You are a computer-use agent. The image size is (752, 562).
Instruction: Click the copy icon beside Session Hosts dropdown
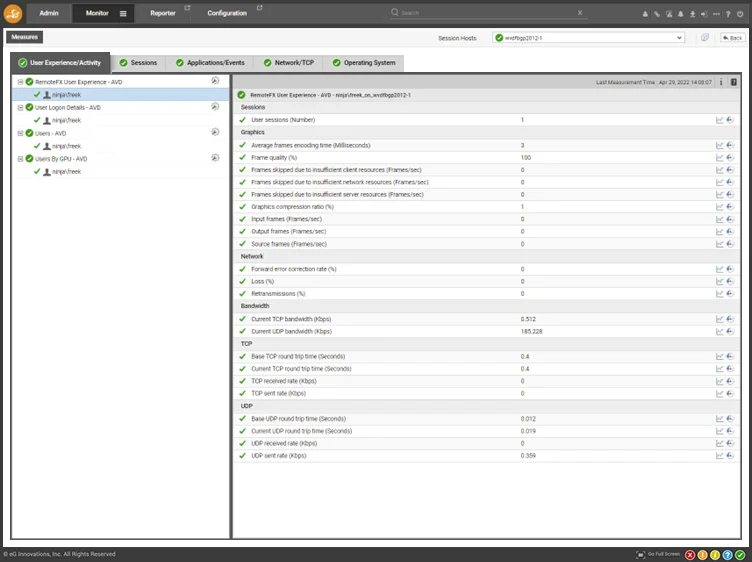[x=705, y=37]
